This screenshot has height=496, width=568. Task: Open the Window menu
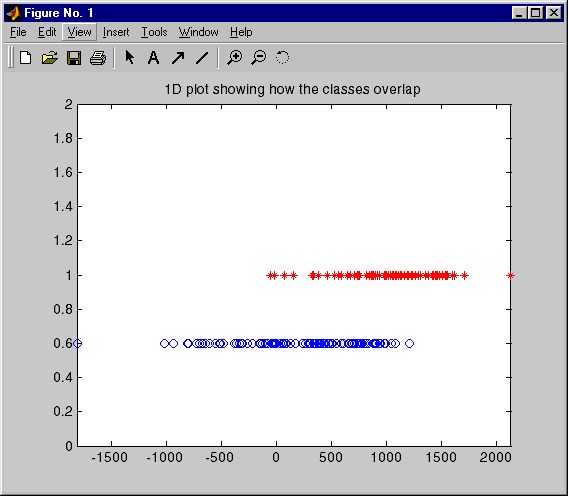tap(199, 32)
